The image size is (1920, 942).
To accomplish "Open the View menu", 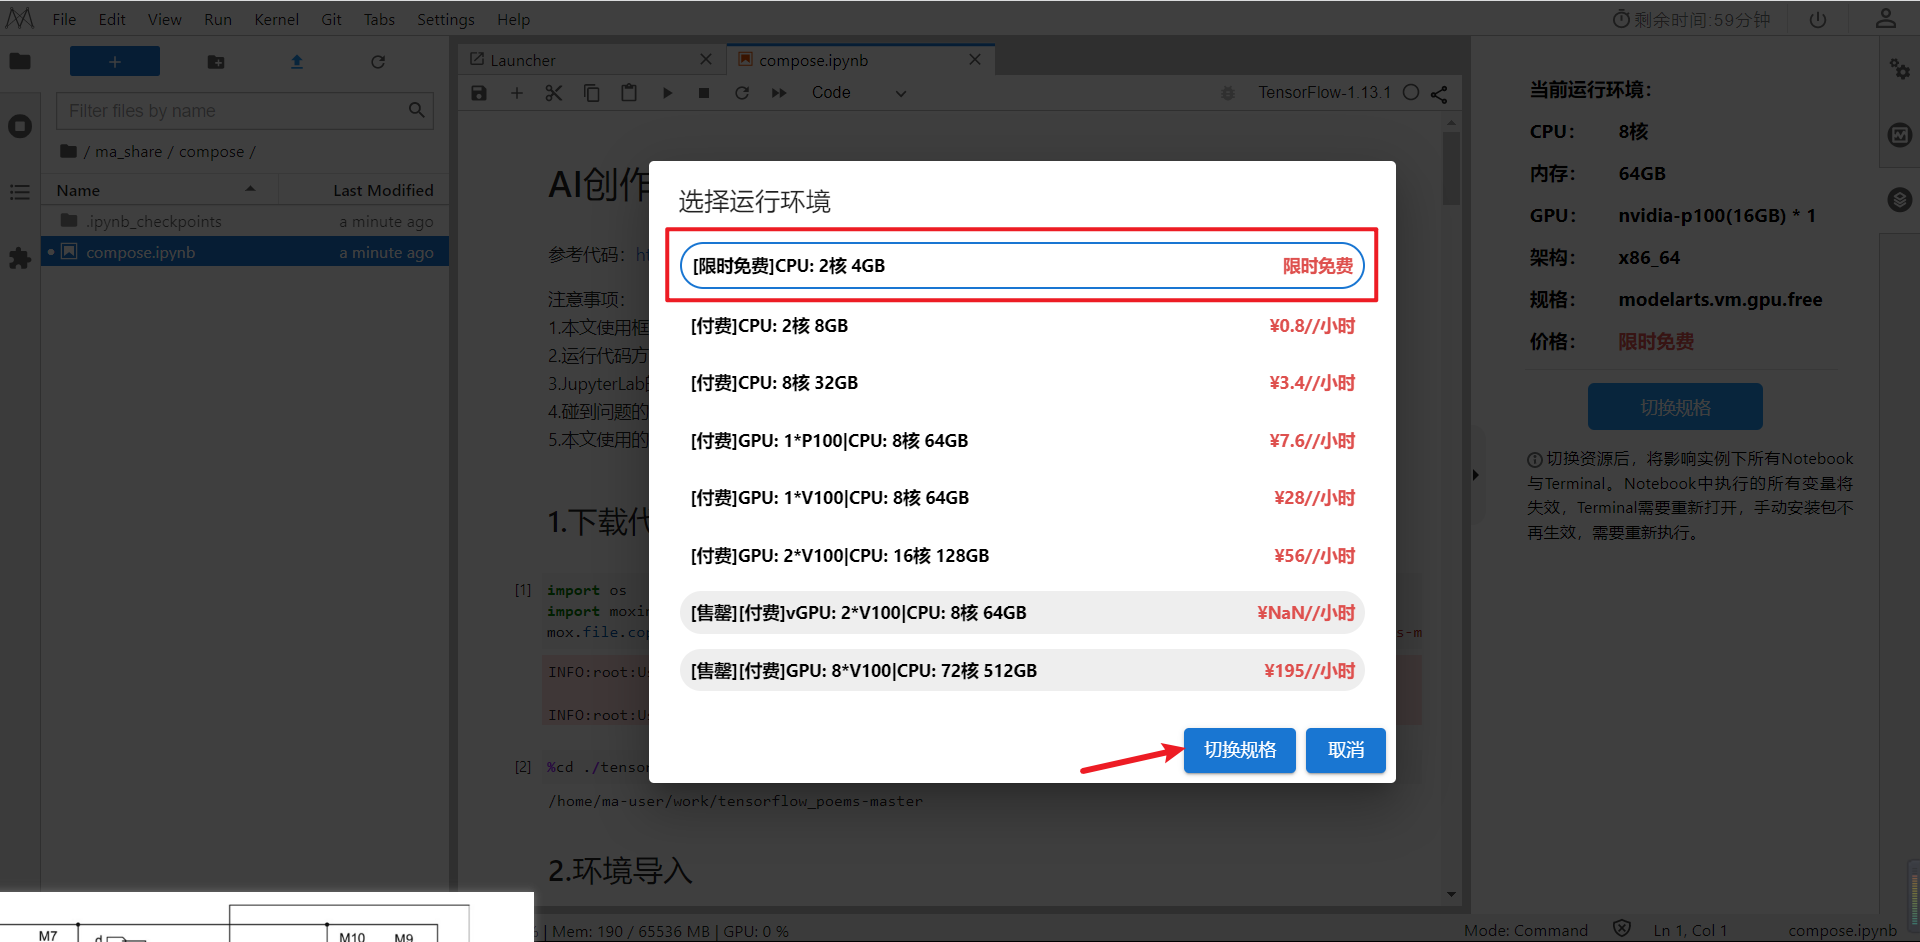I will [x=165, y=20].
